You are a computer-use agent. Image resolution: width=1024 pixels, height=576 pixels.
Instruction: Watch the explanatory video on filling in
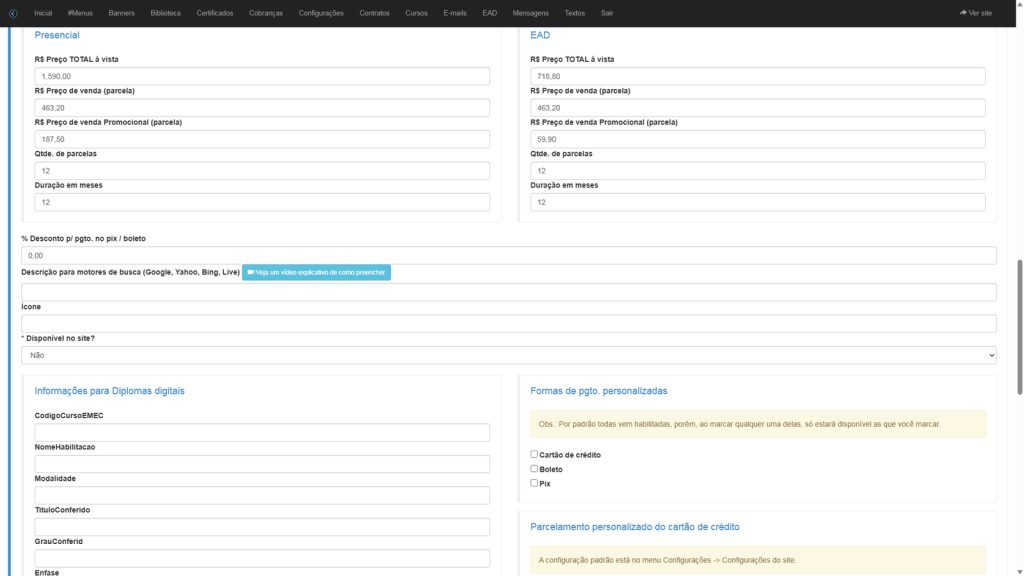click(x=316, y=272)
